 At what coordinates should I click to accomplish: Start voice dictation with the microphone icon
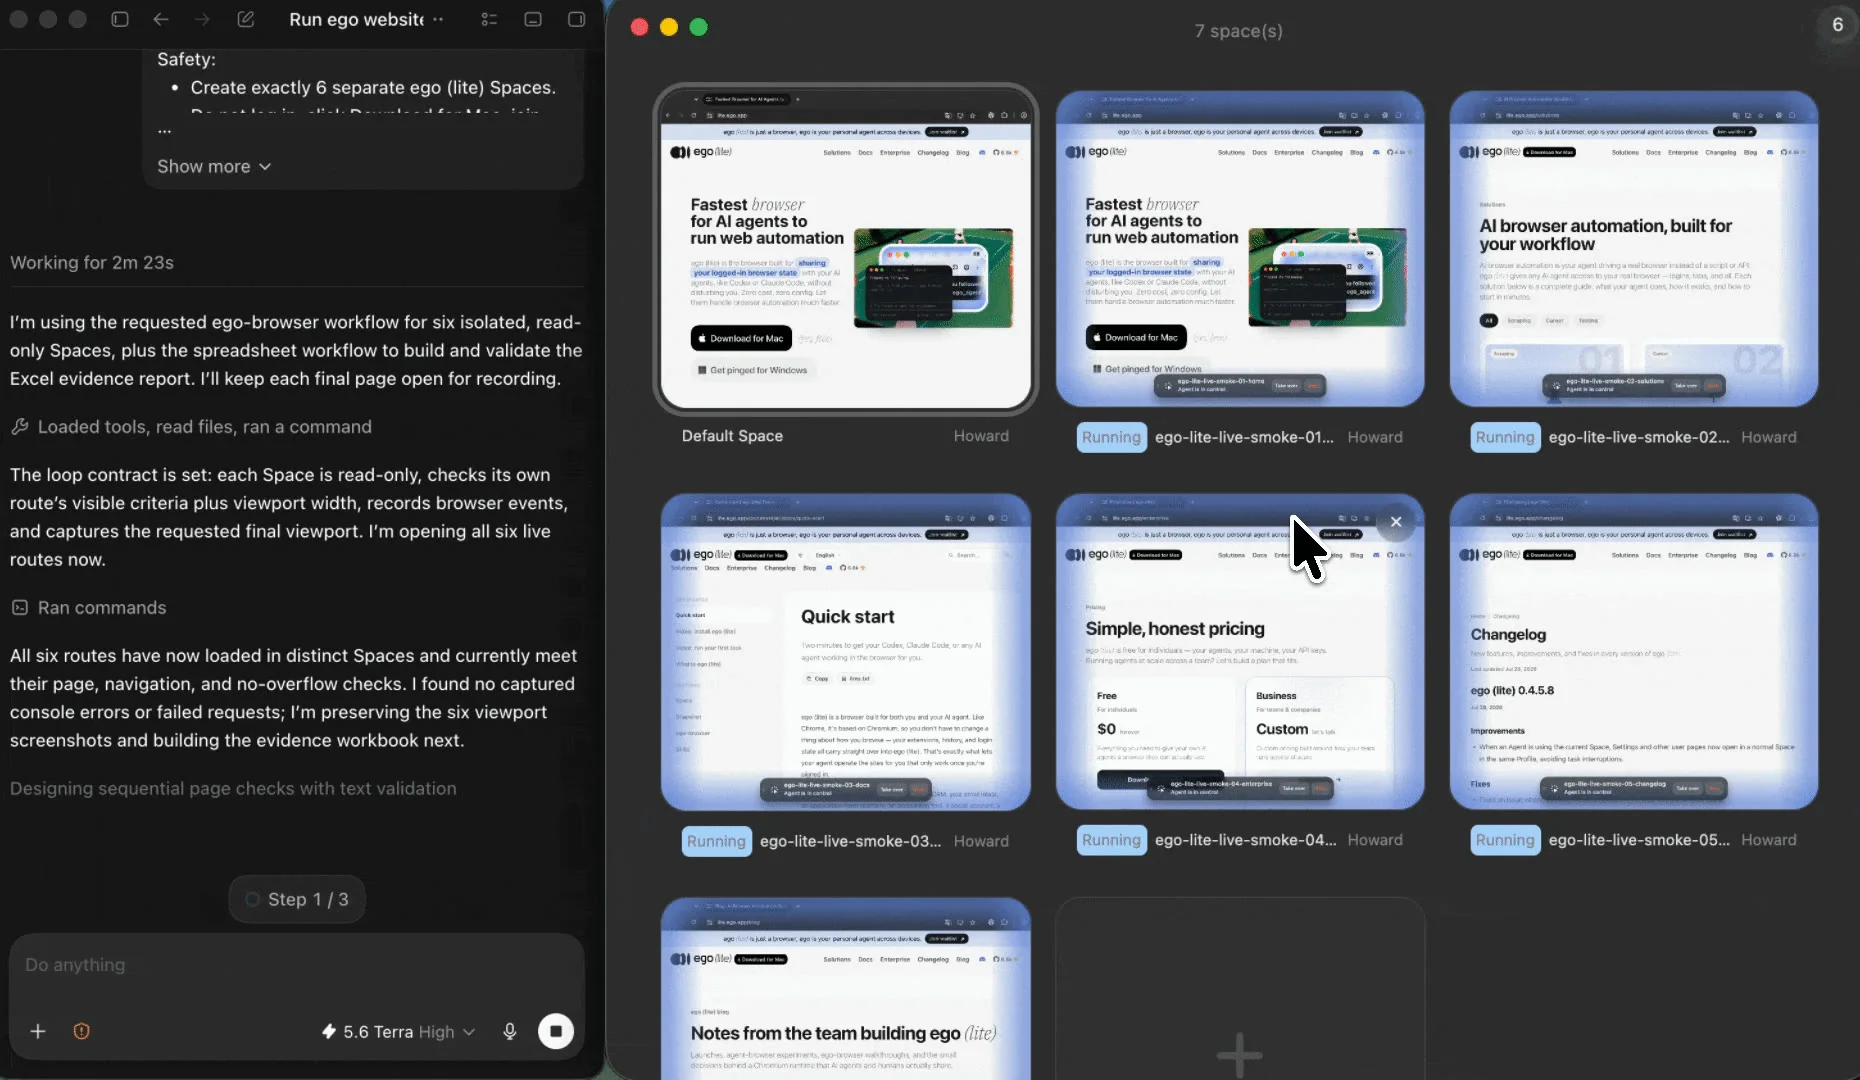tap(510, 1031)
